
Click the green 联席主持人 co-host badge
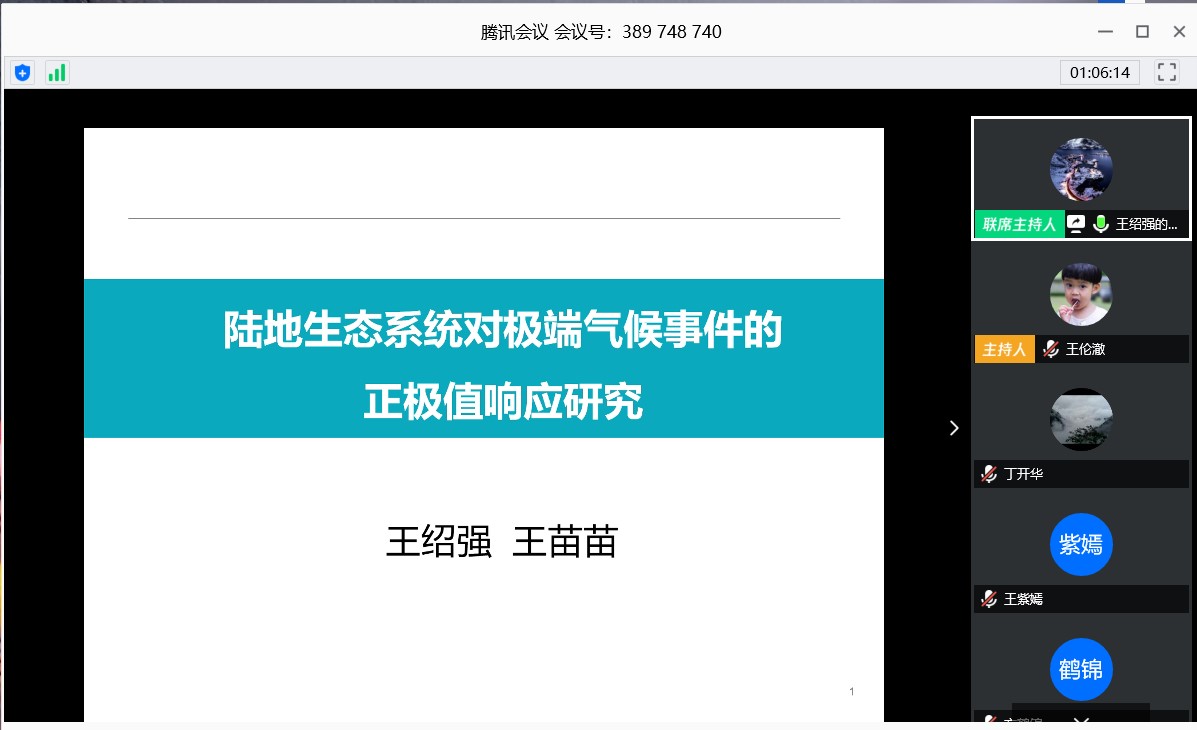coord(1018,224)
